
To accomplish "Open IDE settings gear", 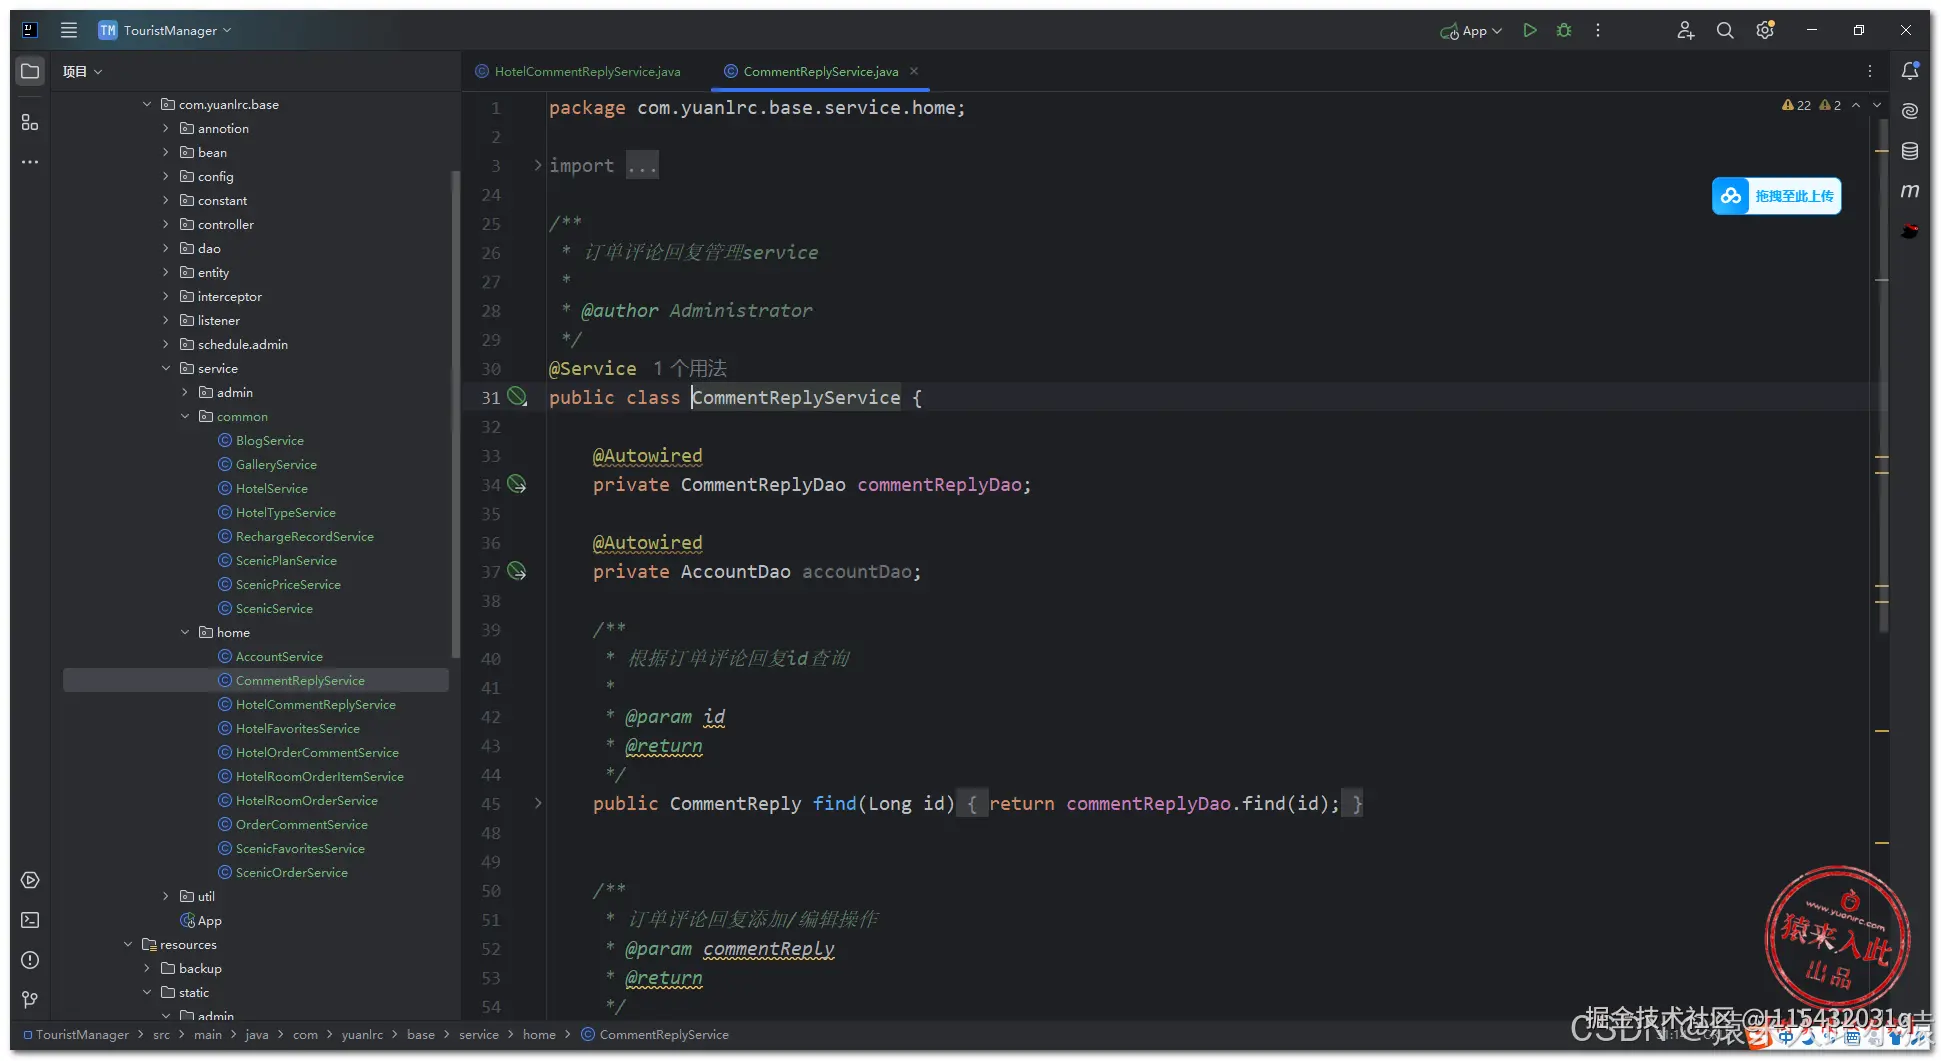I will (1765, 30).
